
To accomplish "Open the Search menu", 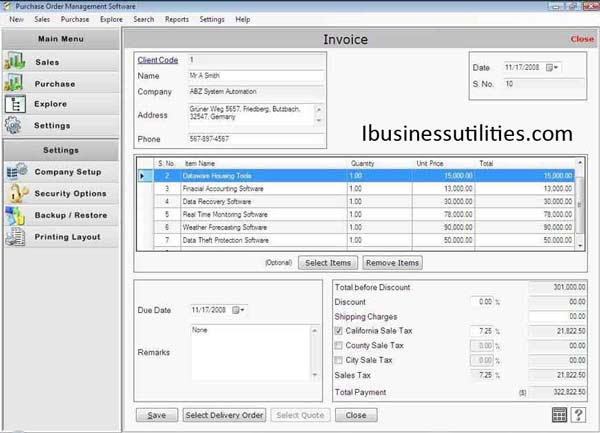I will pyautogui.click(x=143, y=19).
